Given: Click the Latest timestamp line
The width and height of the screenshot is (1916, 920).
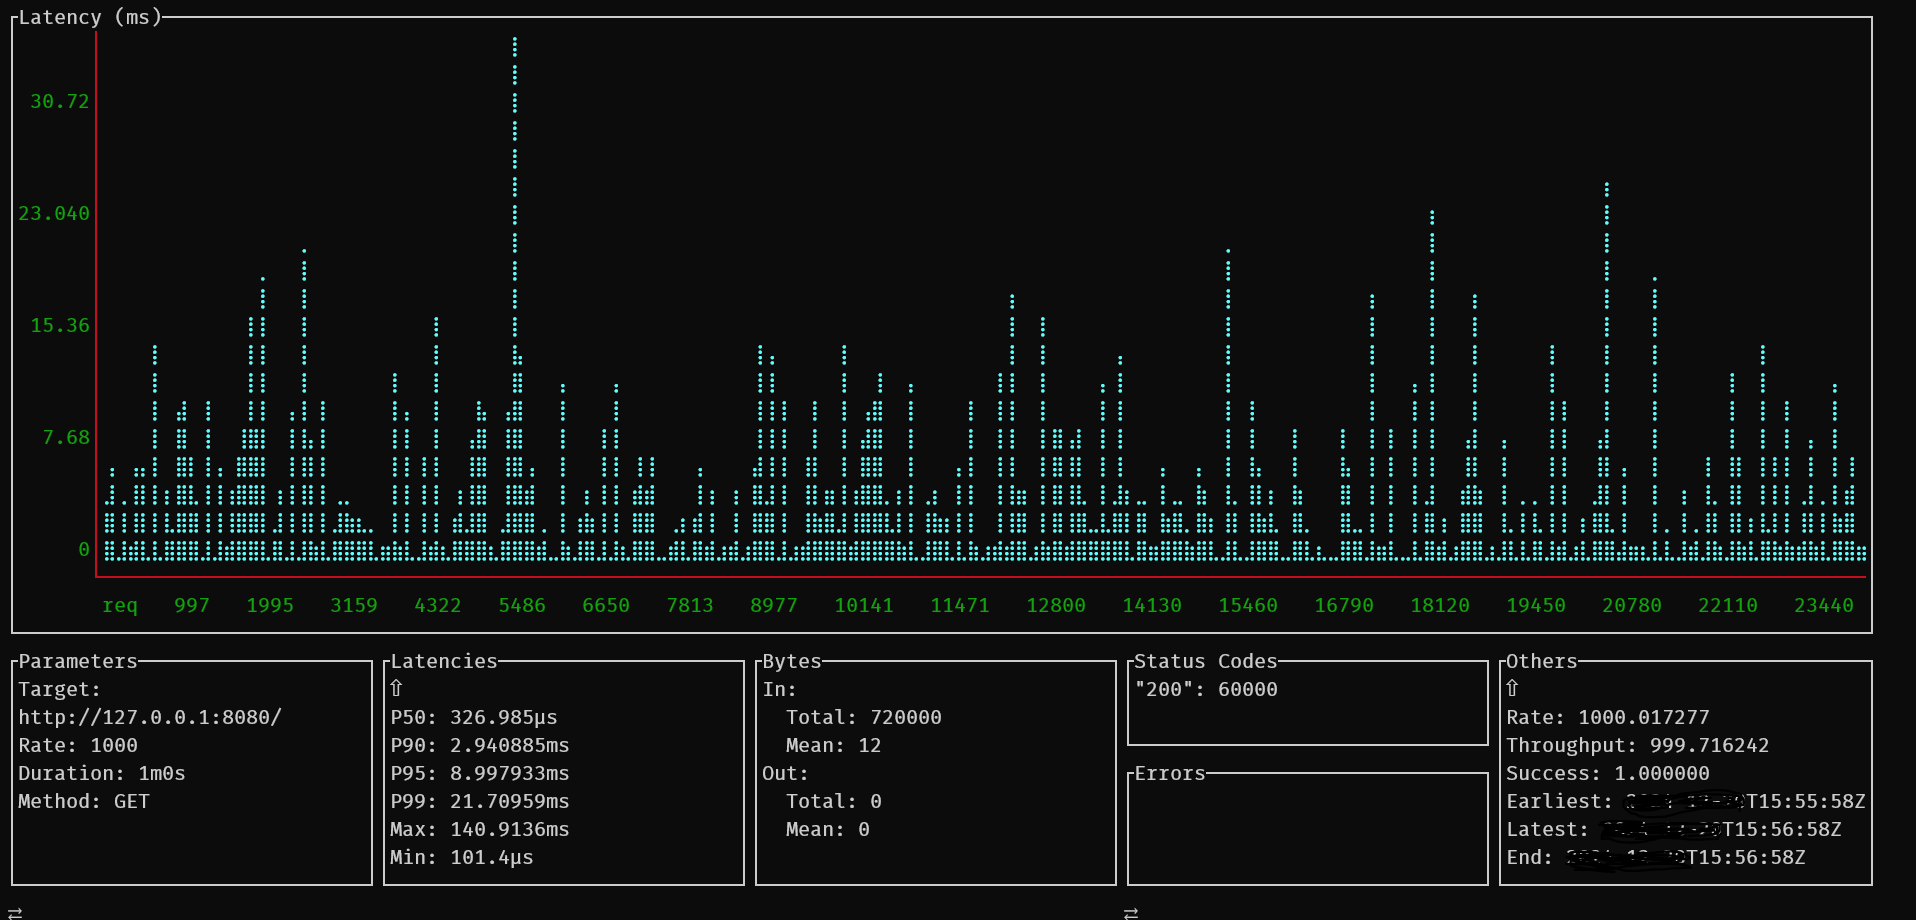Looking at the screenshot, I should coord(1674,829).
